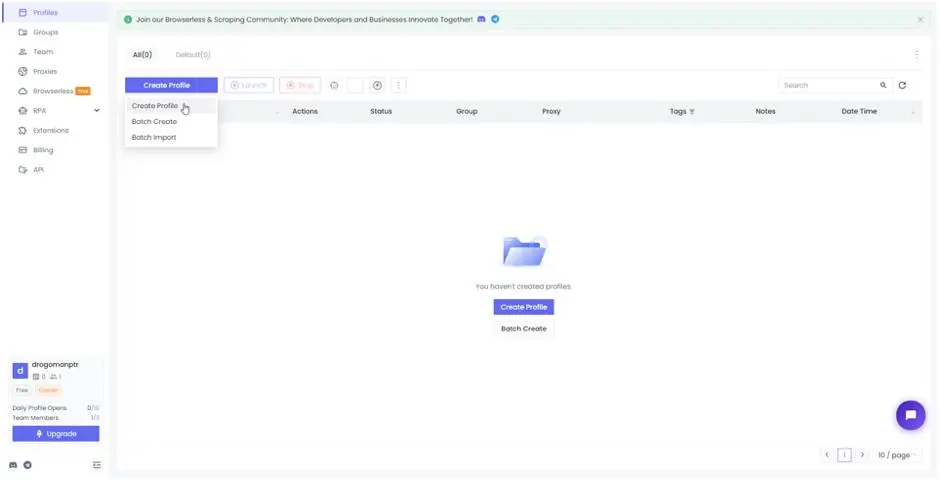The height and width of the screenshot is (480, 940).
Task: Click the Actions column header
Action: click(x=305, y=111)
